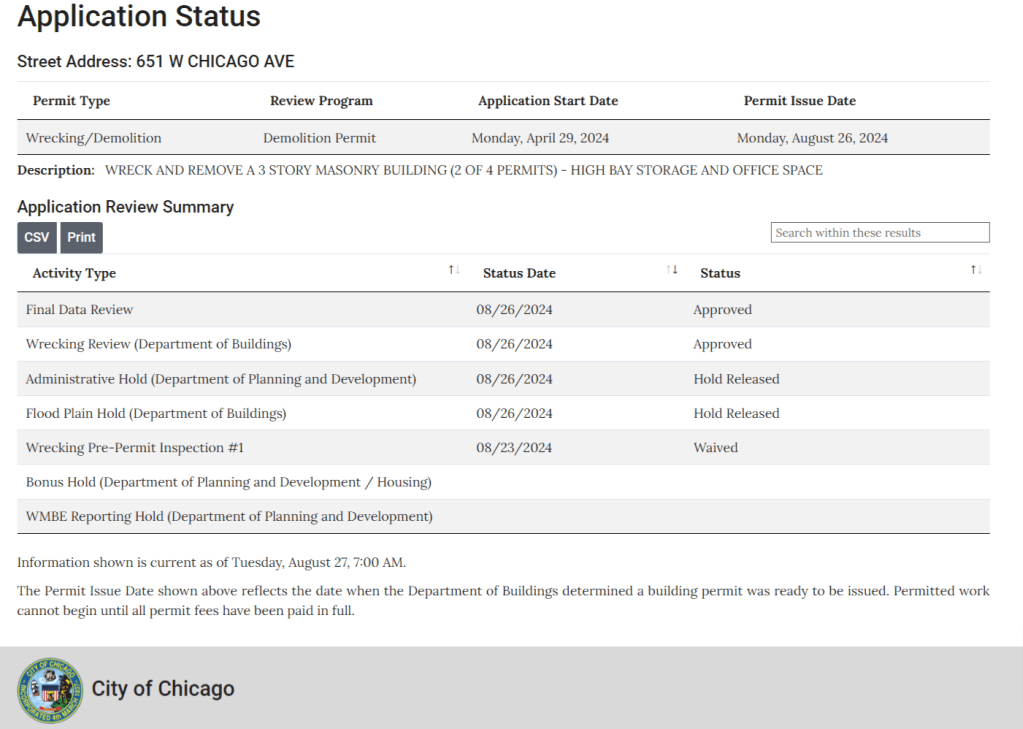Sort by Status Date column arrows
The height and width of the screenshot is (729, 1023).
click(x=672, y=270)
